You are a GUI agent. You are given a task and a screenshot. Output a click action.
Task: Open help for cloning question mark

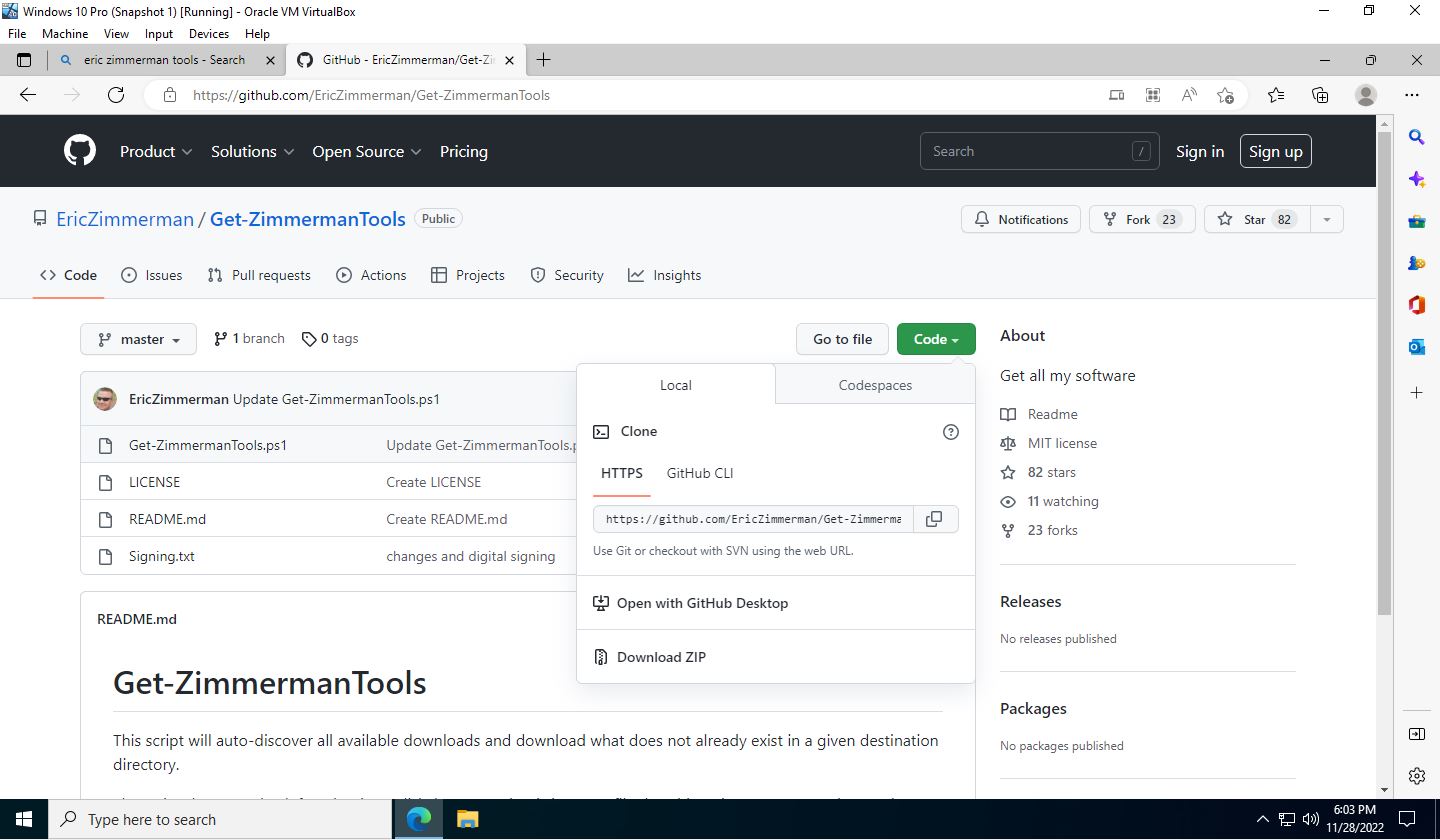(x=951, y=432)
